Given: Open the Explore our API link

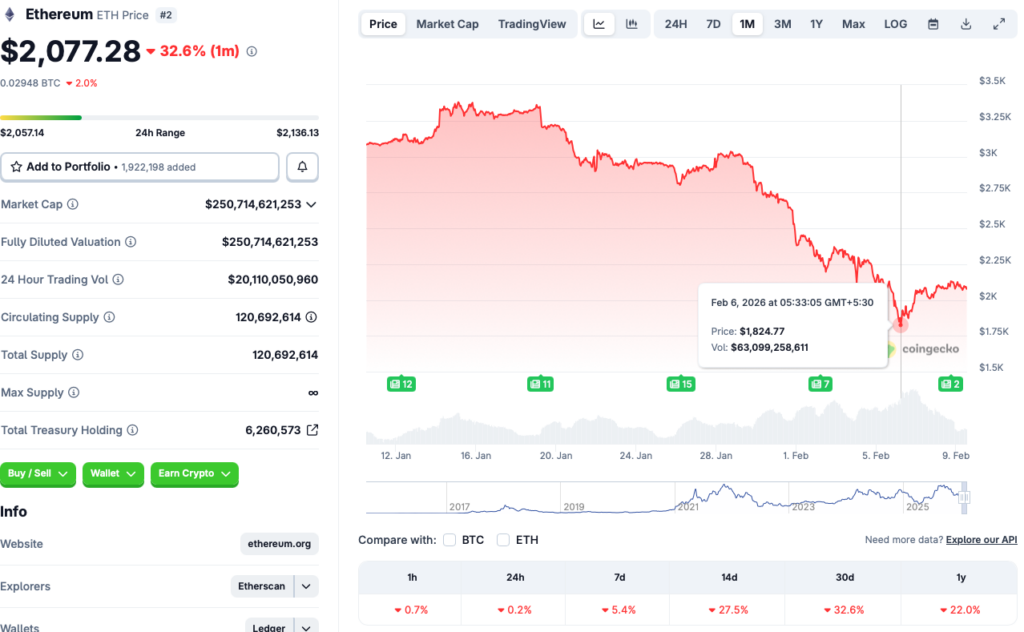Looking at the screenshot, I should pyautogui.click(x=981, y=539).
